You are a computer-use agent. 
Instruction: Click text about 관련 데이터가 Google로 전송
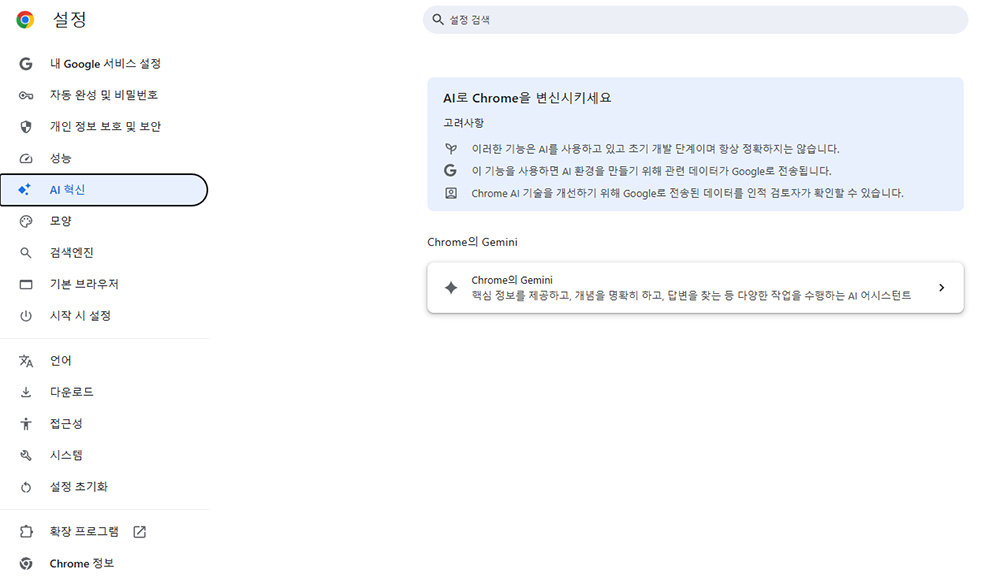coord(651,171)
